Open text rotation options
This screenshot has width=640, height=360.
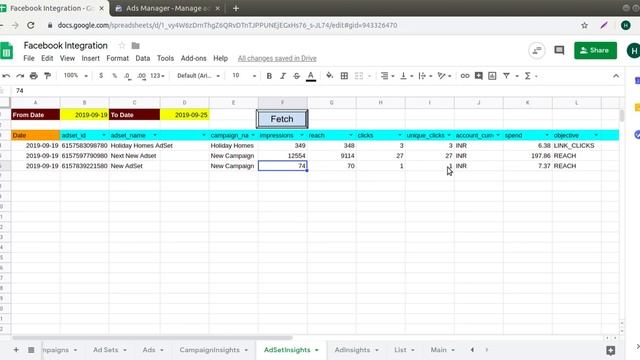click(x=444, y=76)
